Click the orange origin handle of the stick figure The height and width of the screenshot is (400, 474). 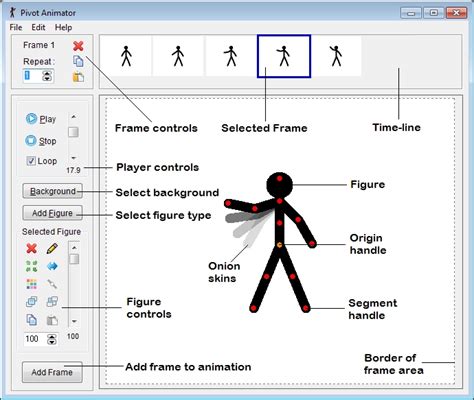279,245
